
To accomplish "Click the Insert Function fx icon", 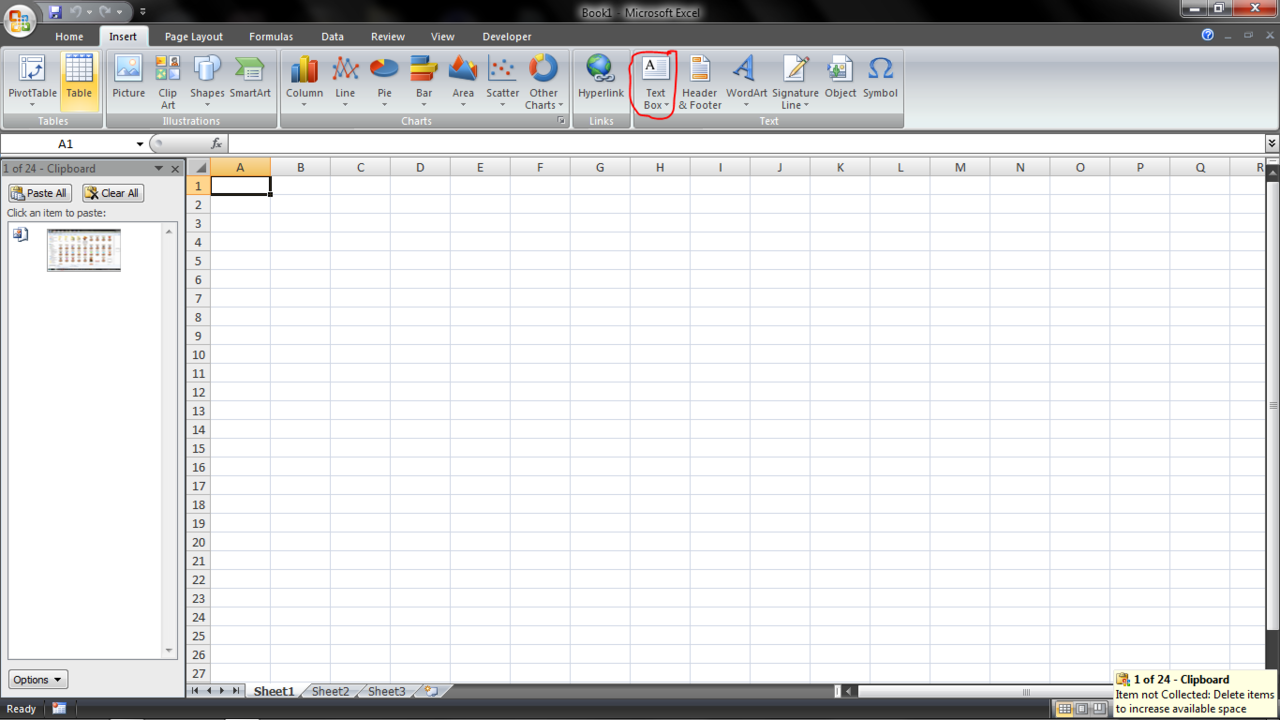I will click(217, 144).
